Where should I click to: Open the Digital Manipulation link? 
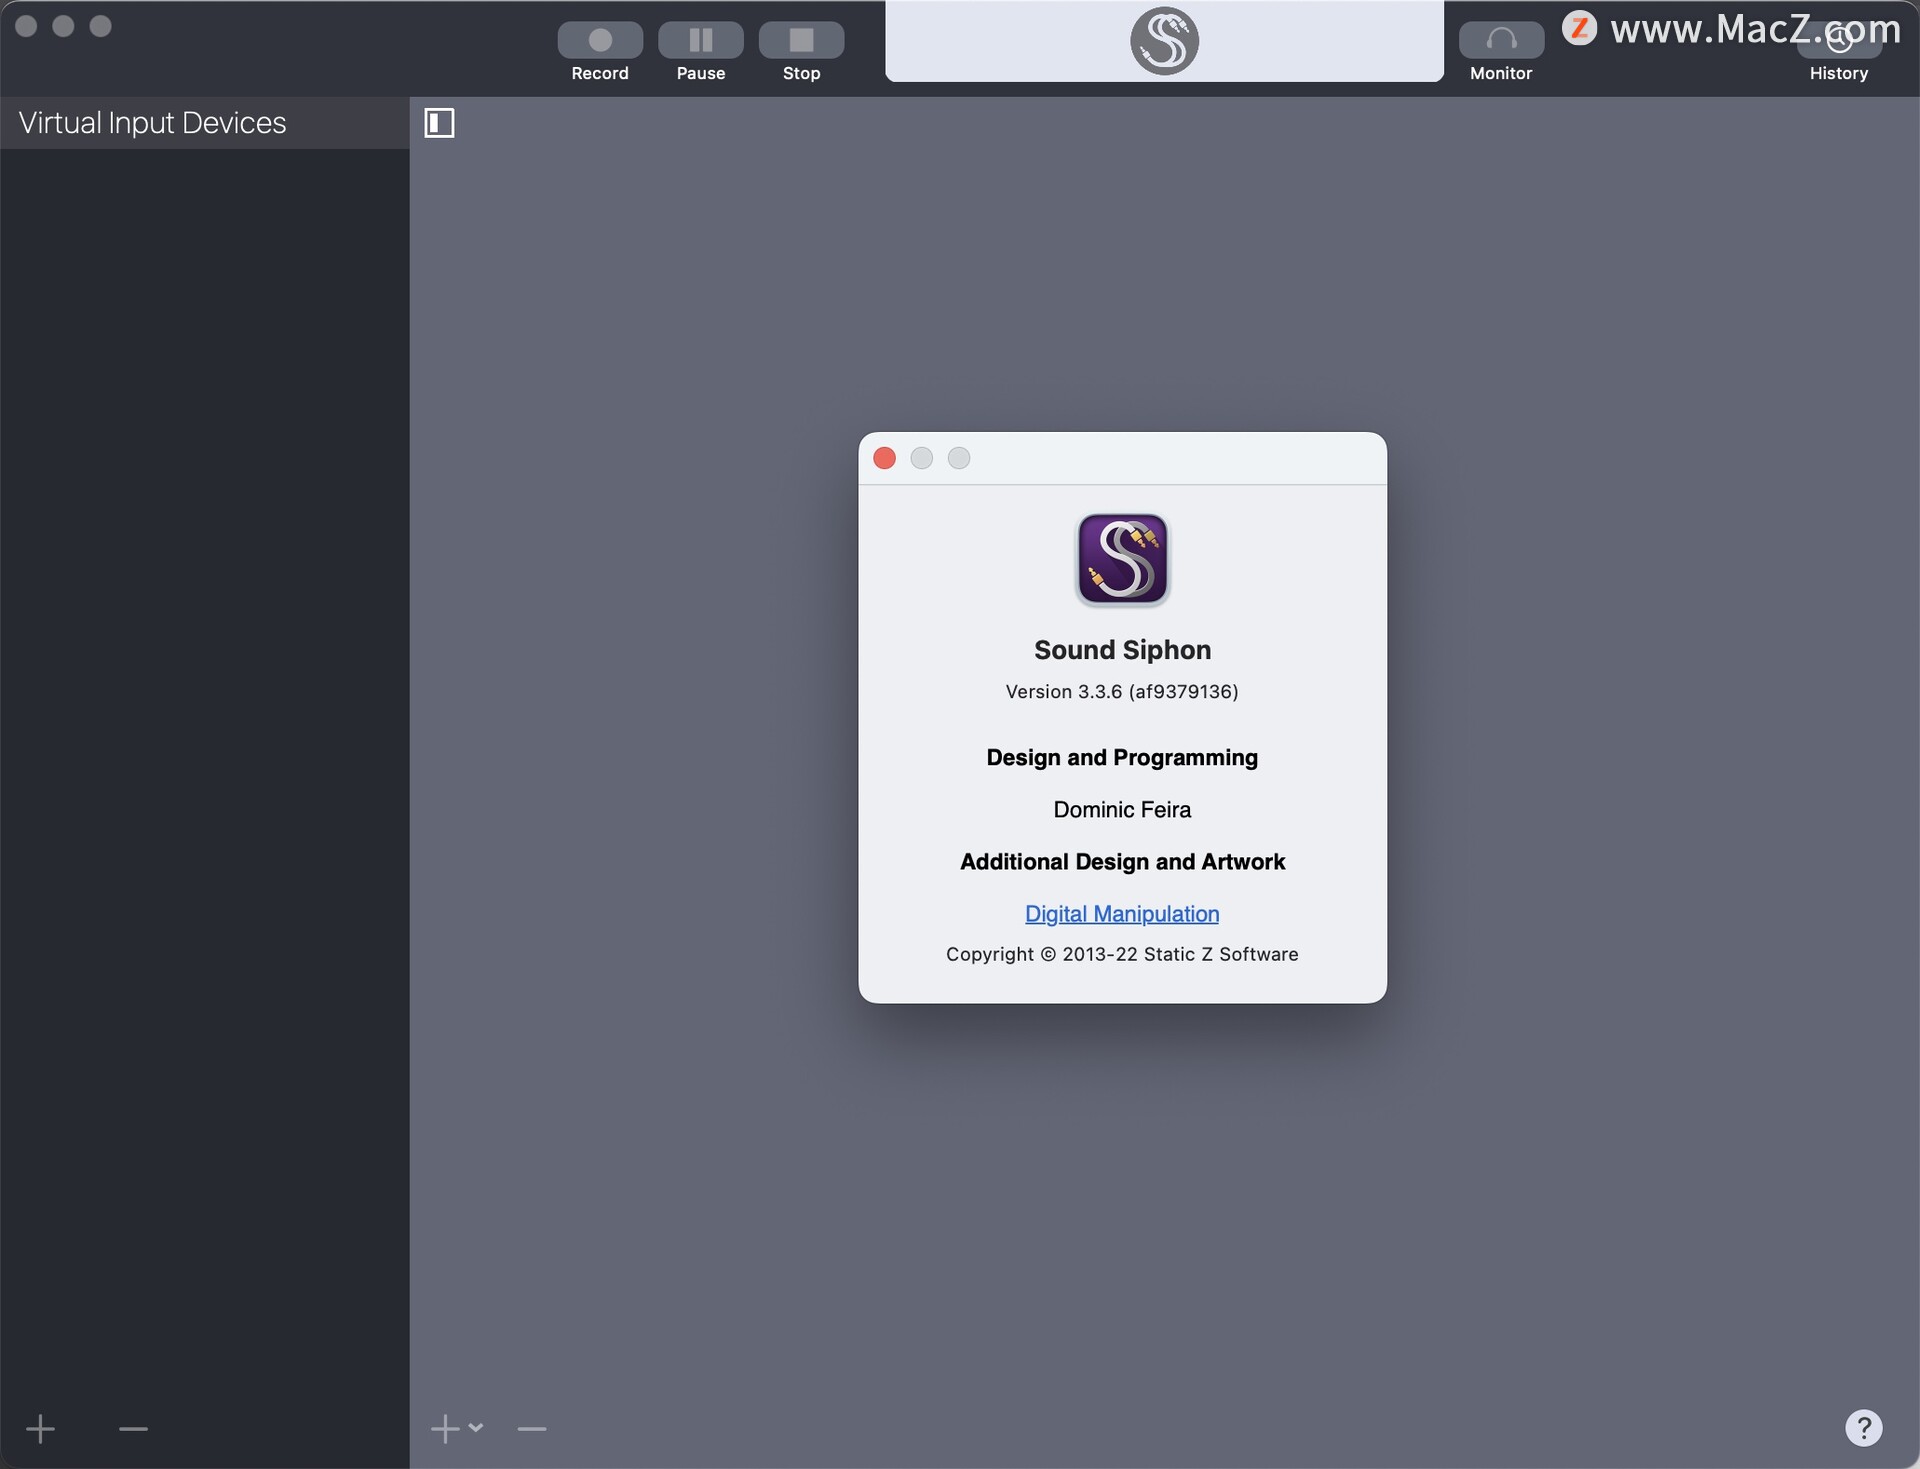coord(1122,914)
